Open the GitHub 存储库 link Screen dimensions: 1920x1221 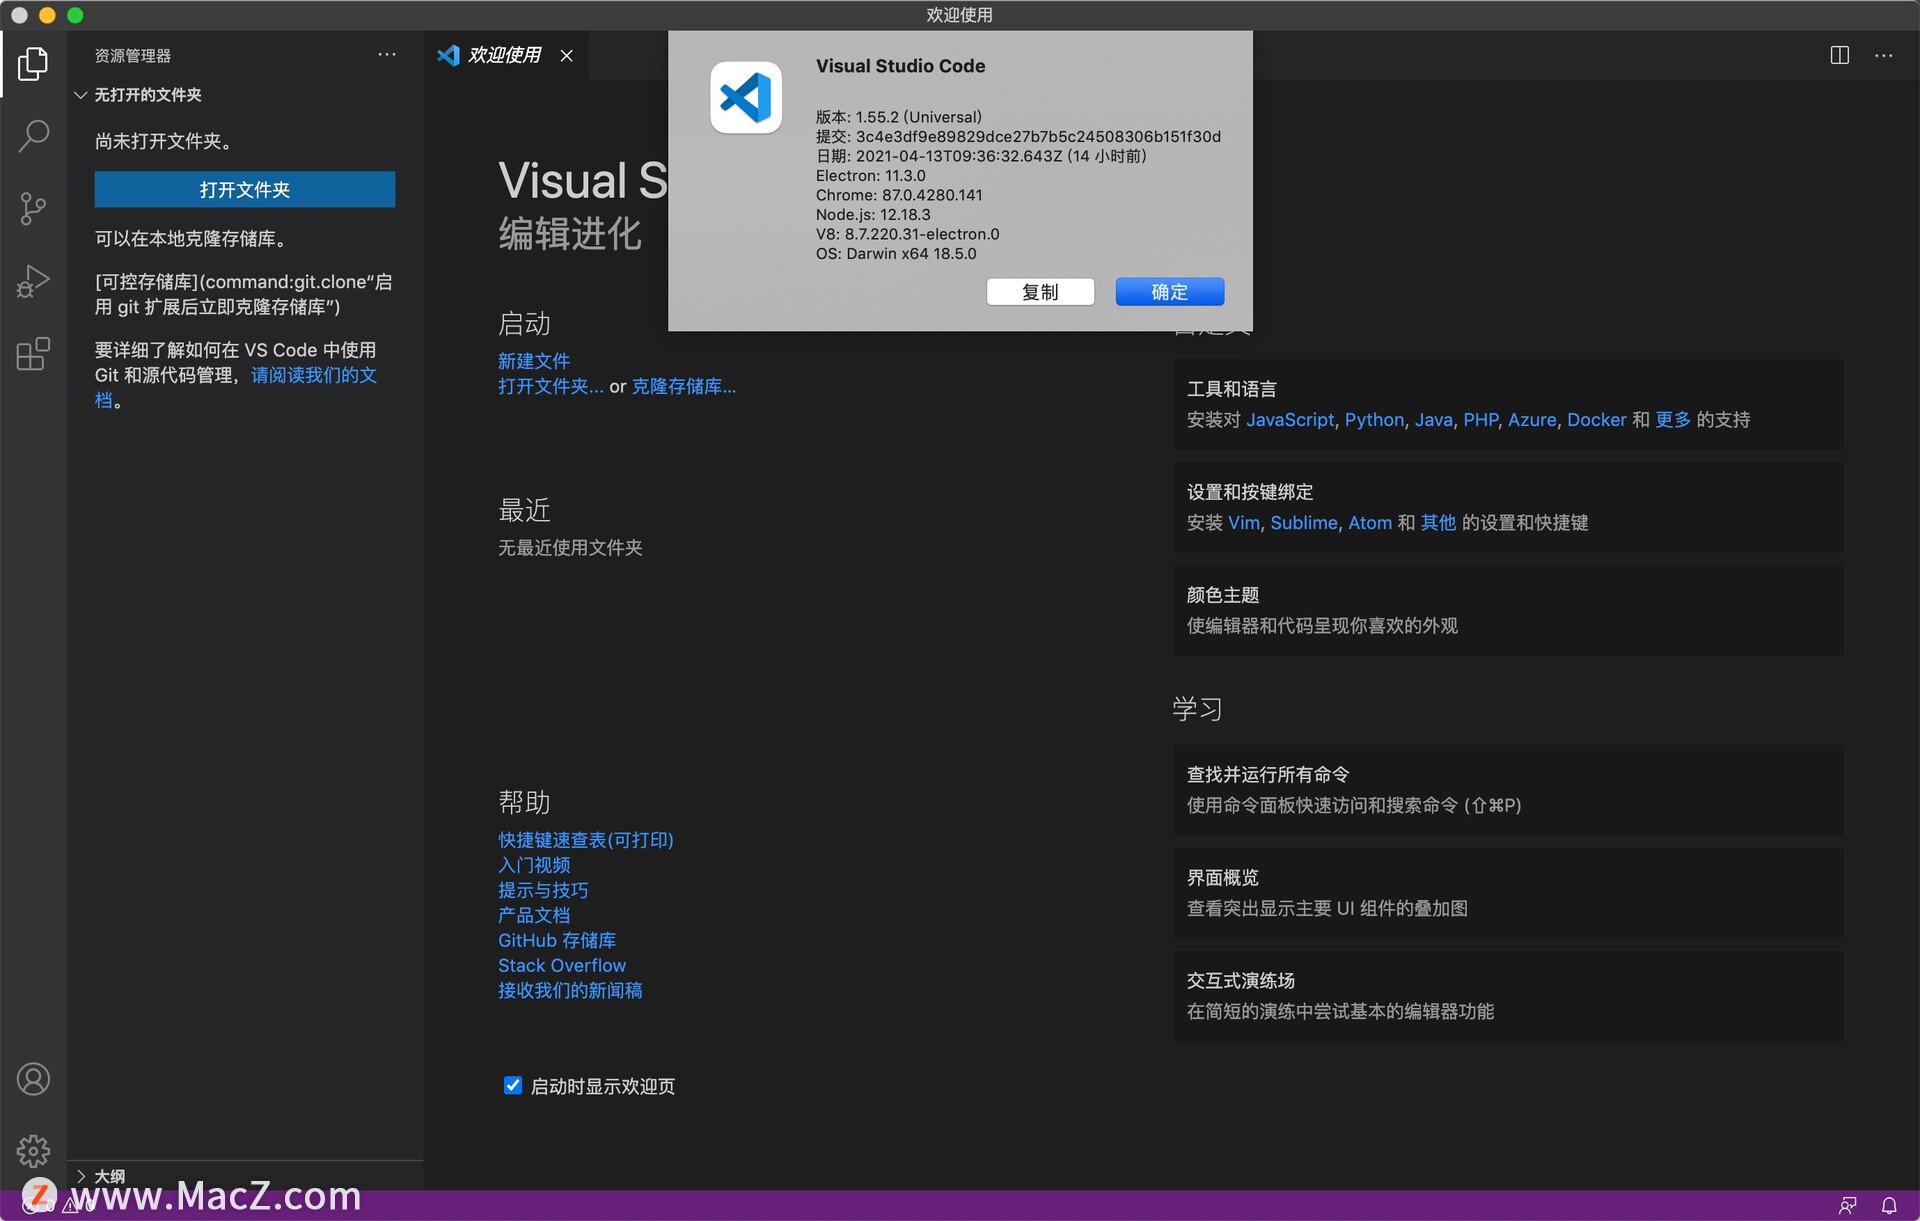pyautogui.click(x=557, y=940)
